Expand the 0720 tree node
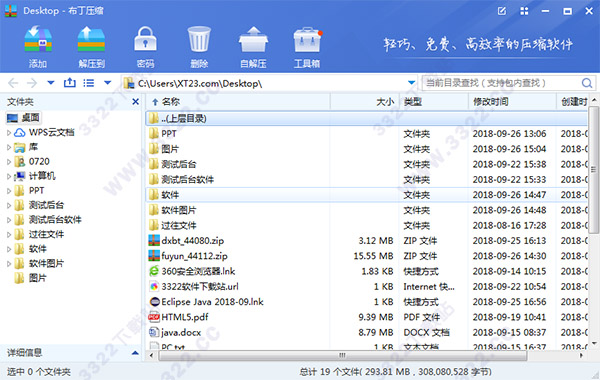Image resolution: width=600 pixels, height=380 pixels. tap(9, 161)
